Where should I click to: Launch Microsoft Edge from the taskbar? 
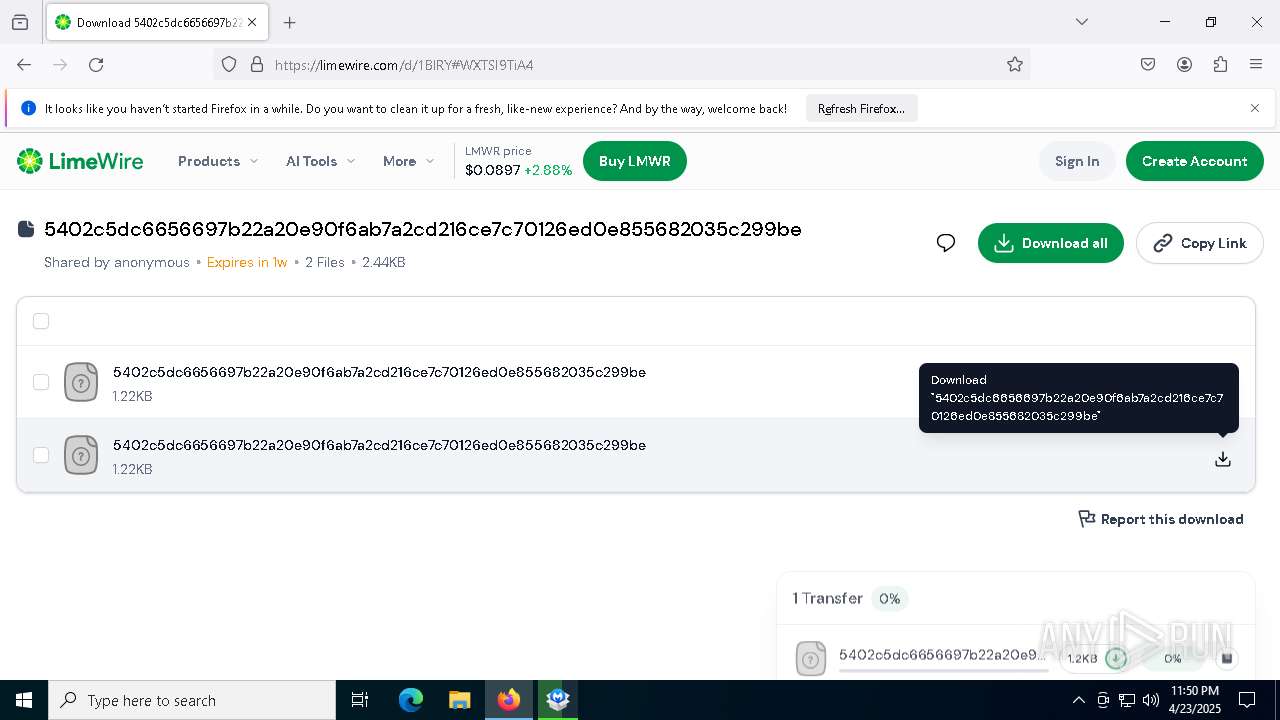tap(411, 700)
